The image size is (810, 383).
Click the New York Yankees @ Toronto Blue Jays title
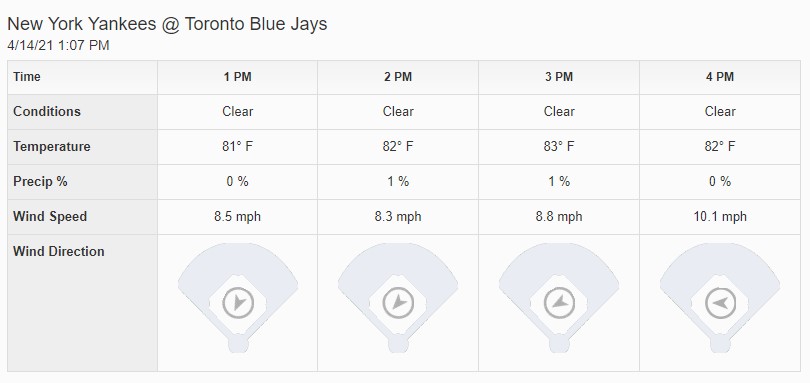167,24
